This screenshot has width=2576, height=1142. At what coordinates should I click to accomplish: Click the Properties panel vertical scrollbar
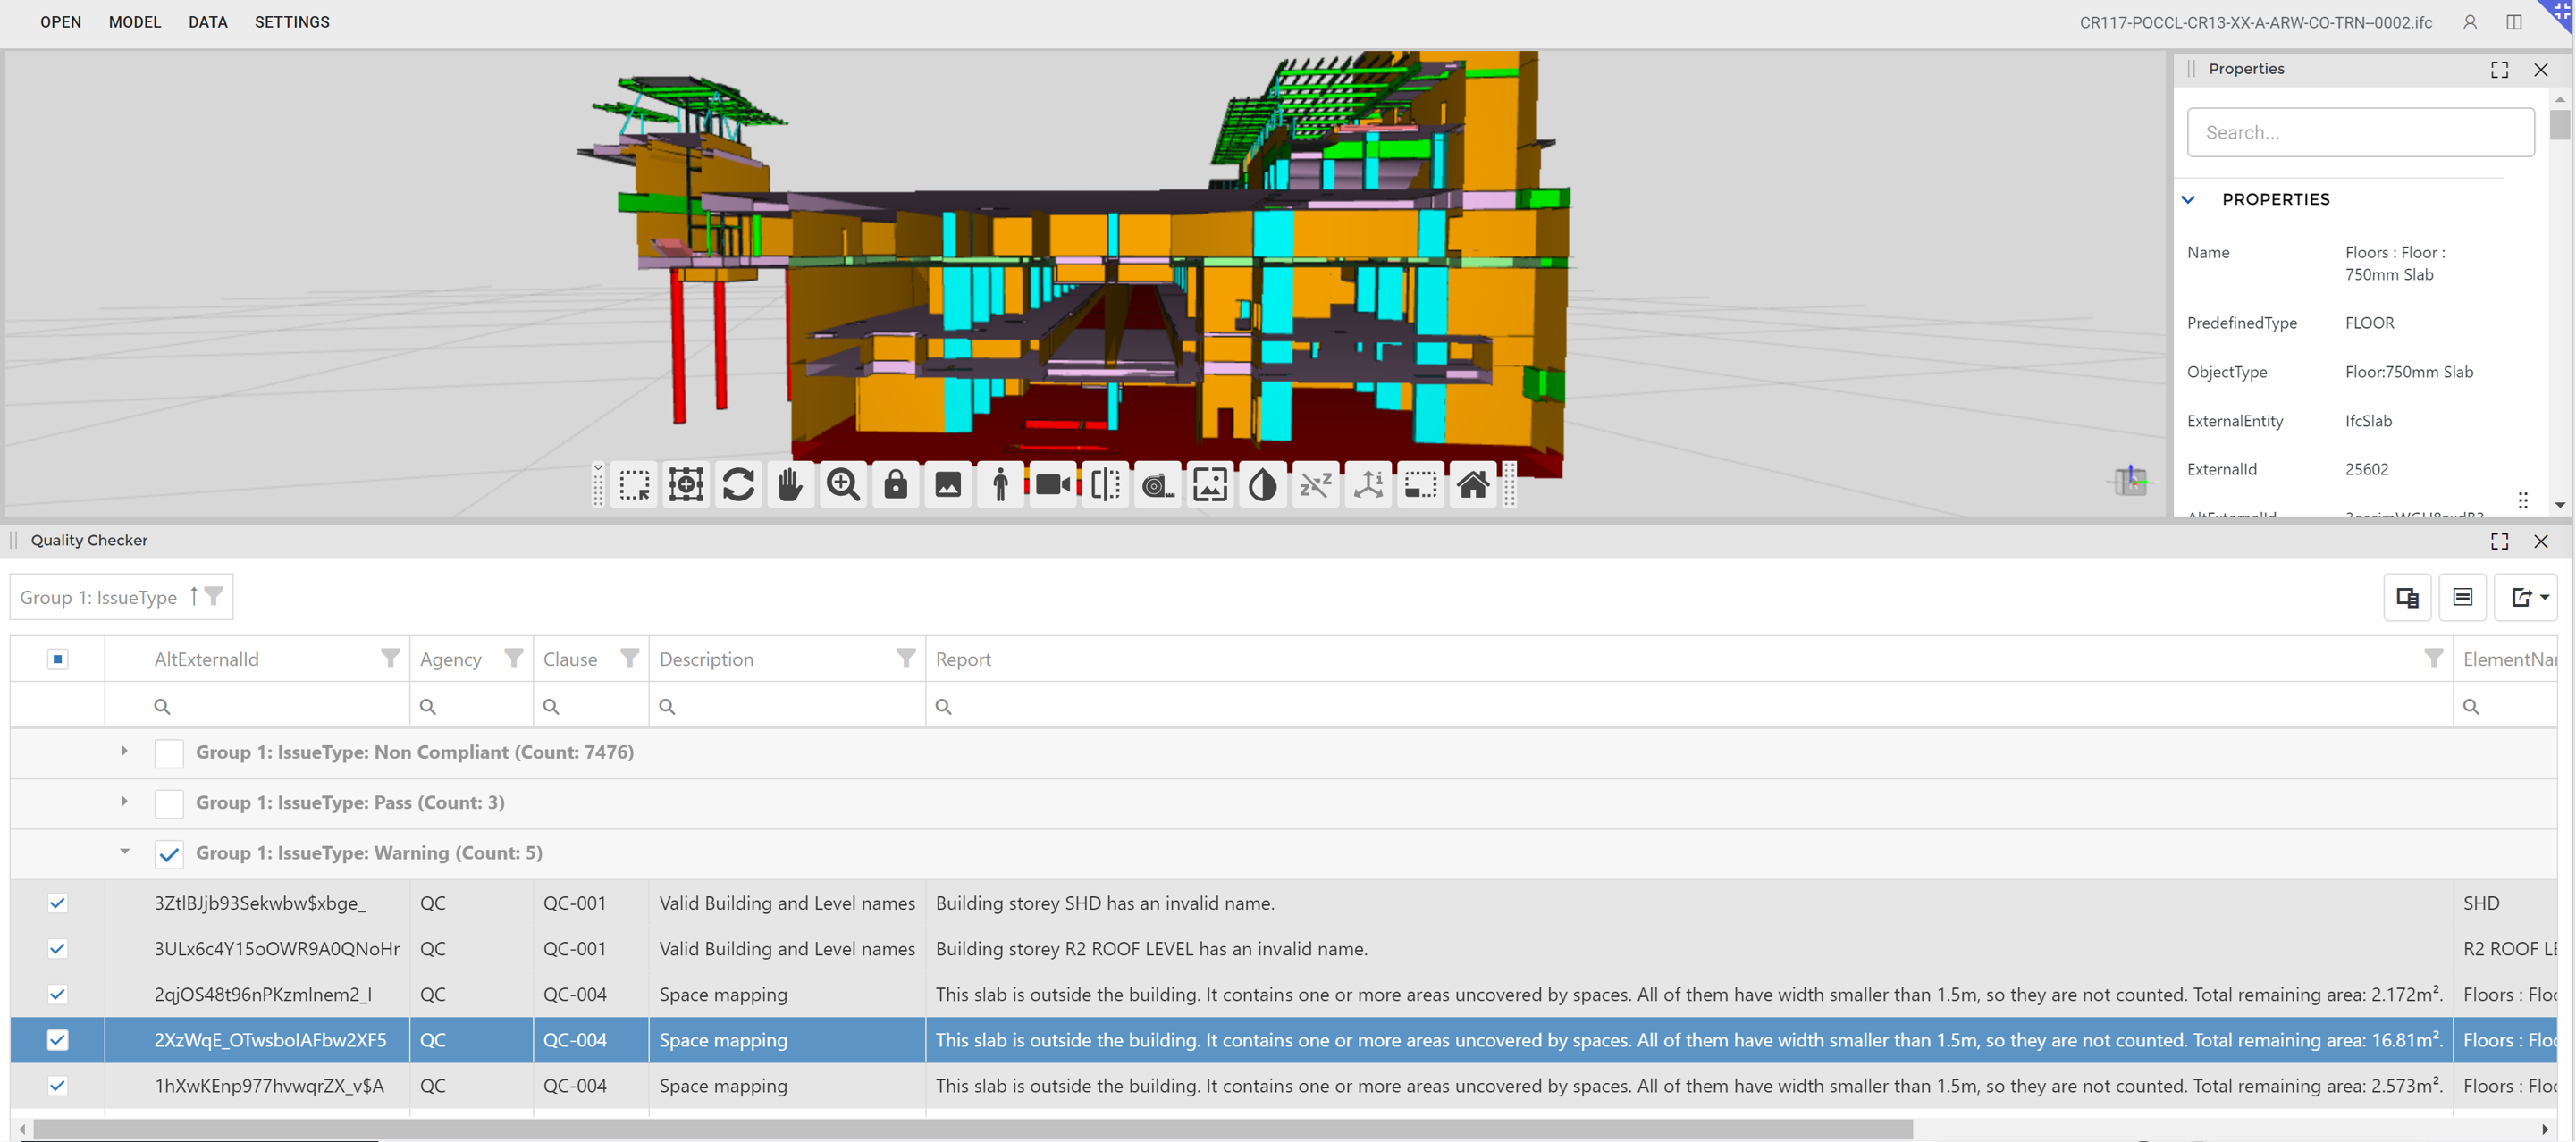(x=2559, y=124)
